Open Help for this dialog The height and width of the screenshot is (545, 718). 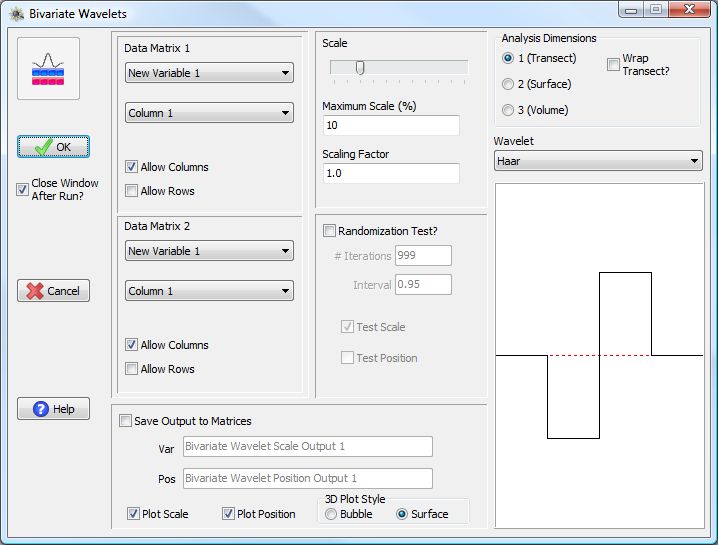54,409
